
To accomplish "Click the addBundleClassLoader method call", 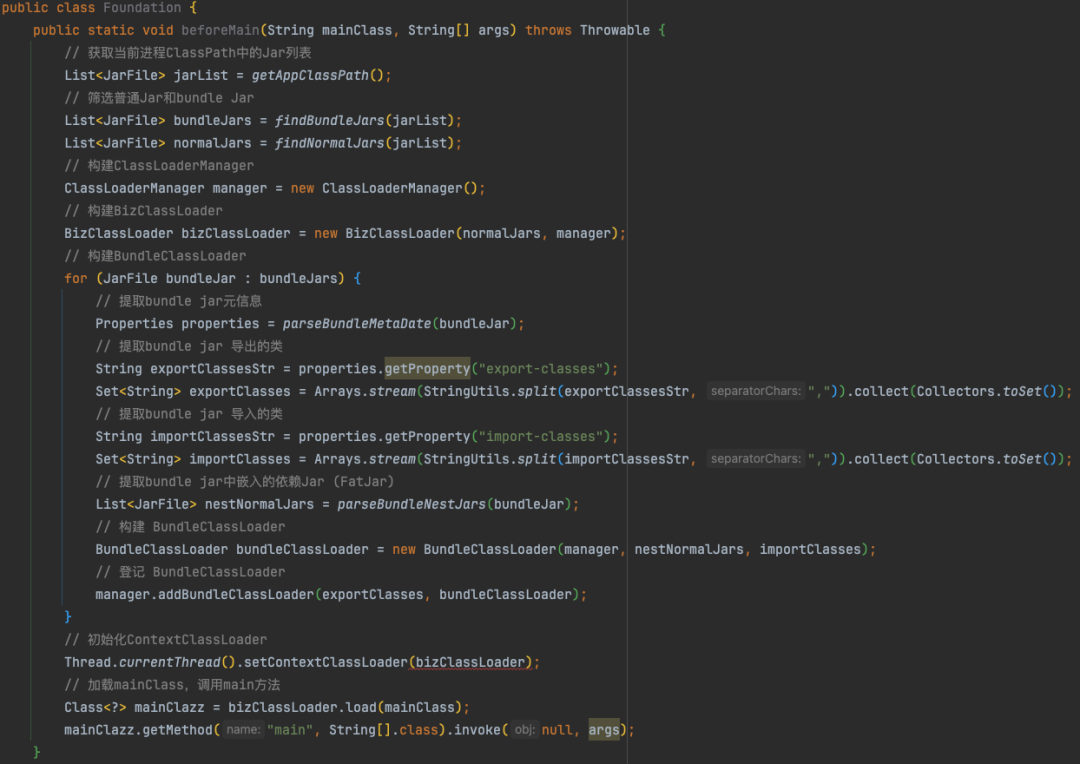I will (236, 595).
